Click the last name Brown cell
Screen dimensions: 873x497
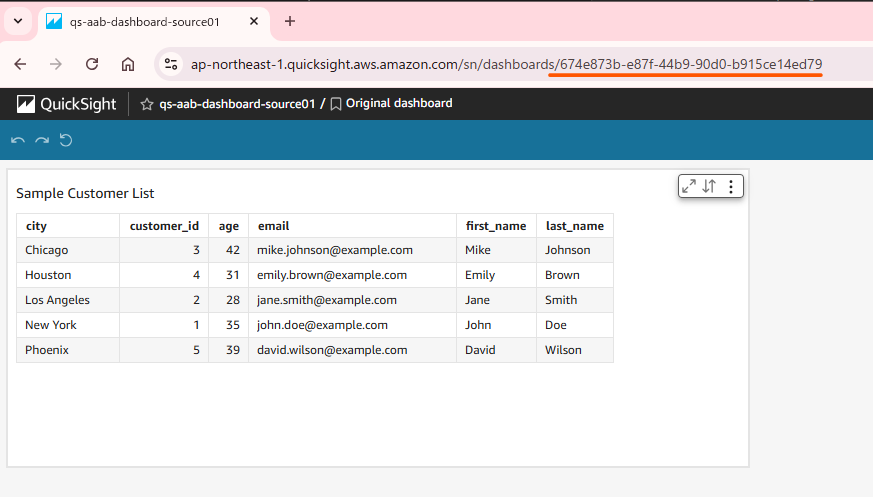(575, 275)
